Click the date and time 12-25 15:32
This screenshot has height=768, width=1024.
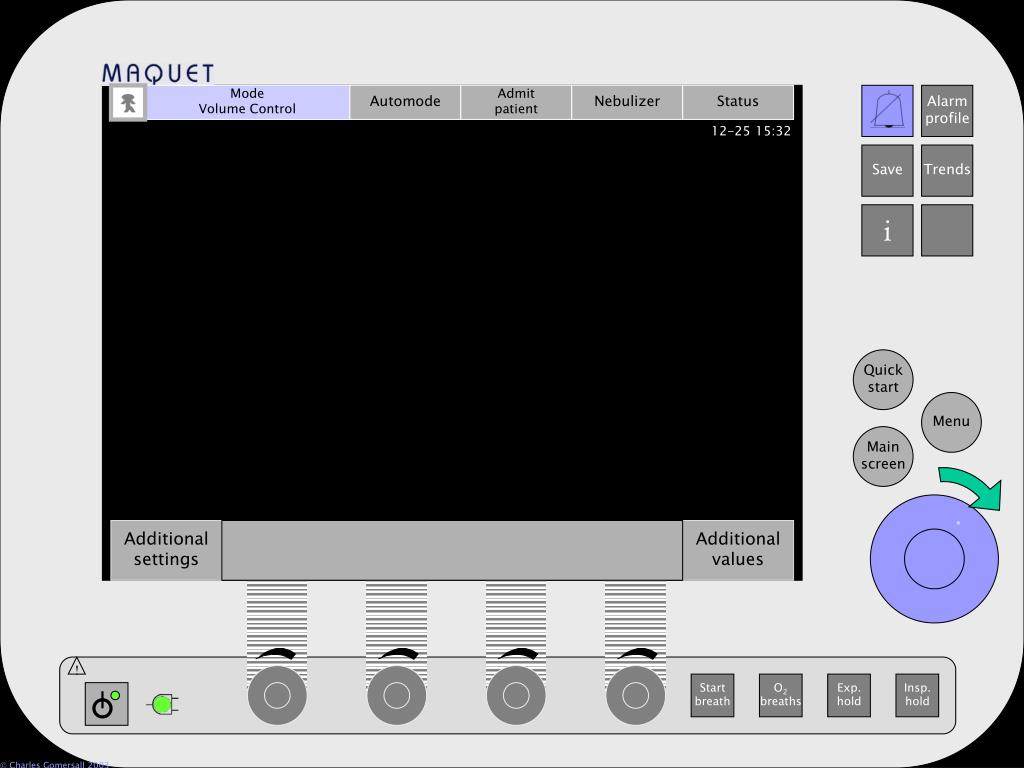(x=751, y=131)
